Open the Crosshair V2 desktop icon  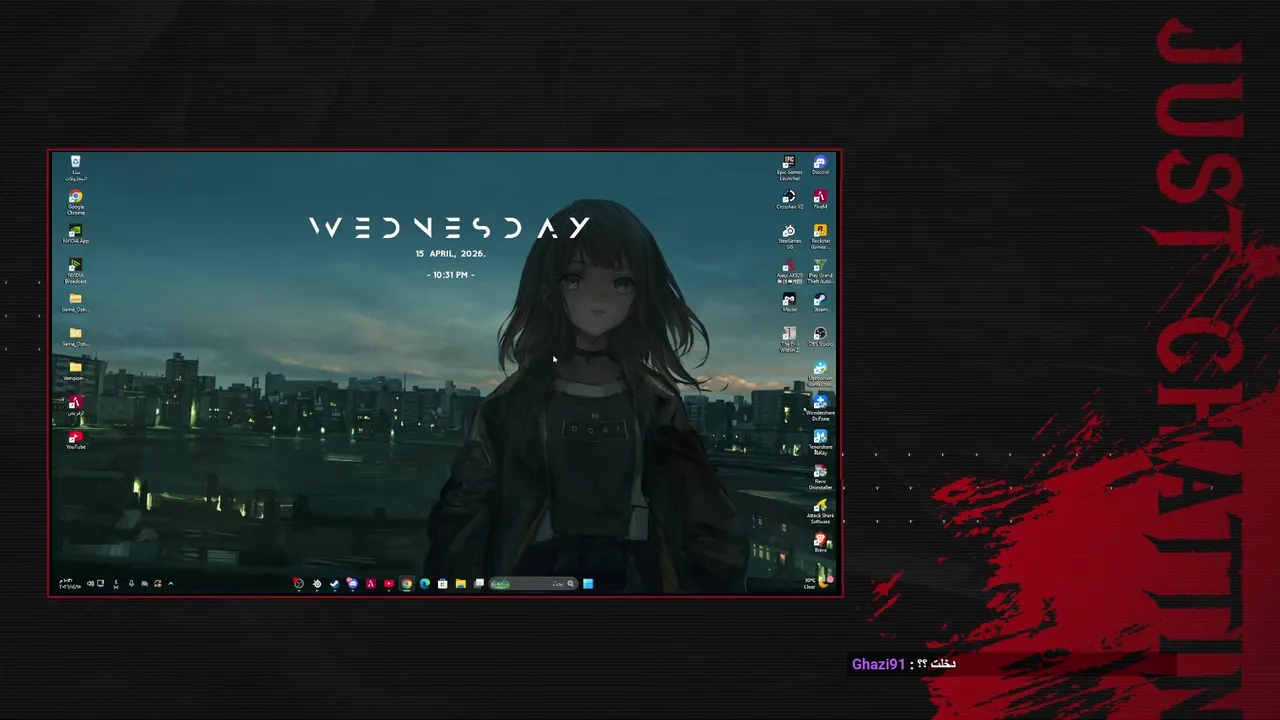coord(789,200)
